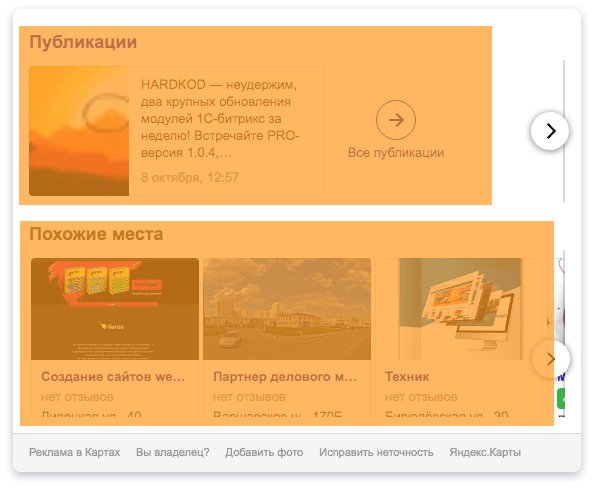Advance Похожие места carousel with right chevron
The height and width of the screenshot is (496, 595).
pyautogui.click(x=551, y=359)
